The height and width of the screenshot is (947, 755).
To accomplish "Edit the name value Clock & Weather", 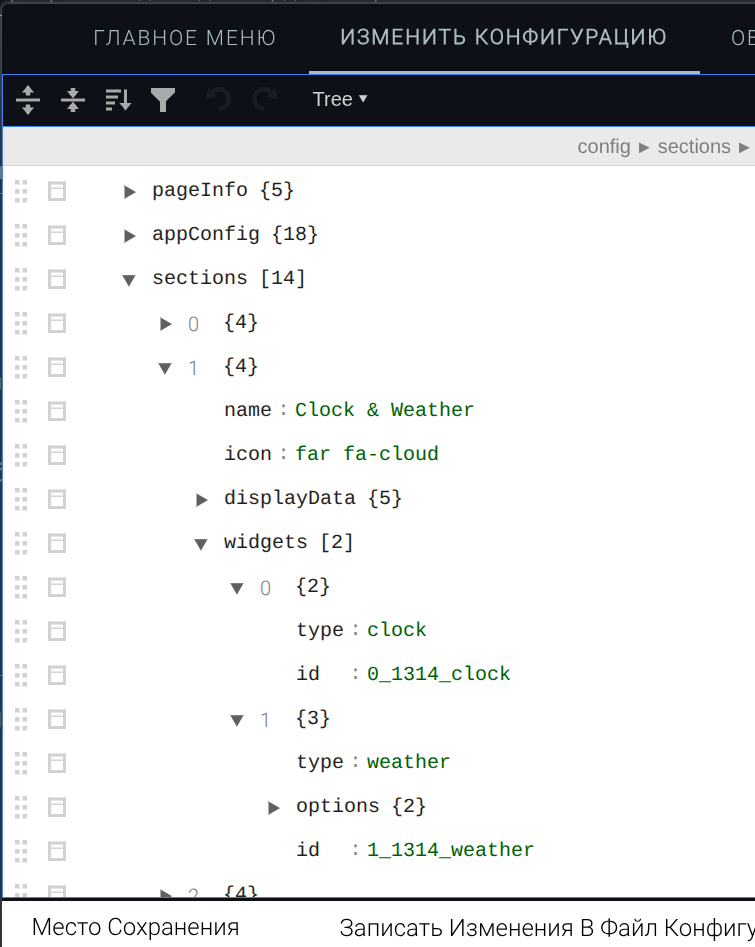I will [x=385, y=410].
